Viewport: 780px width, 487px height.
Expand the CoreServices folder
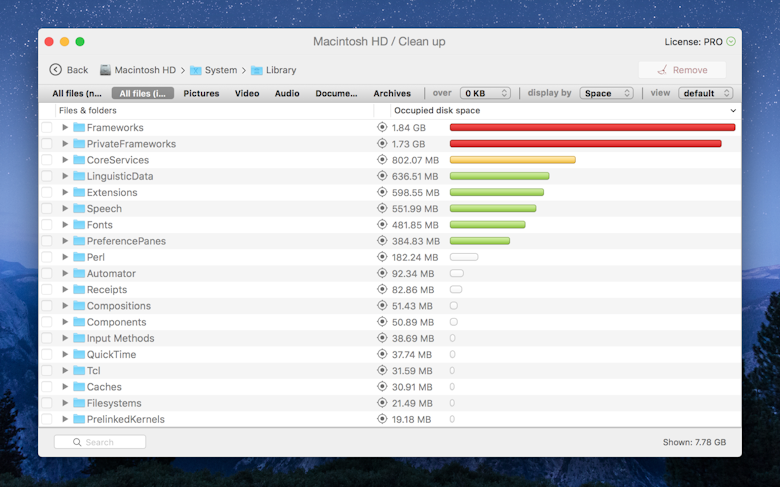pos(65,160)
